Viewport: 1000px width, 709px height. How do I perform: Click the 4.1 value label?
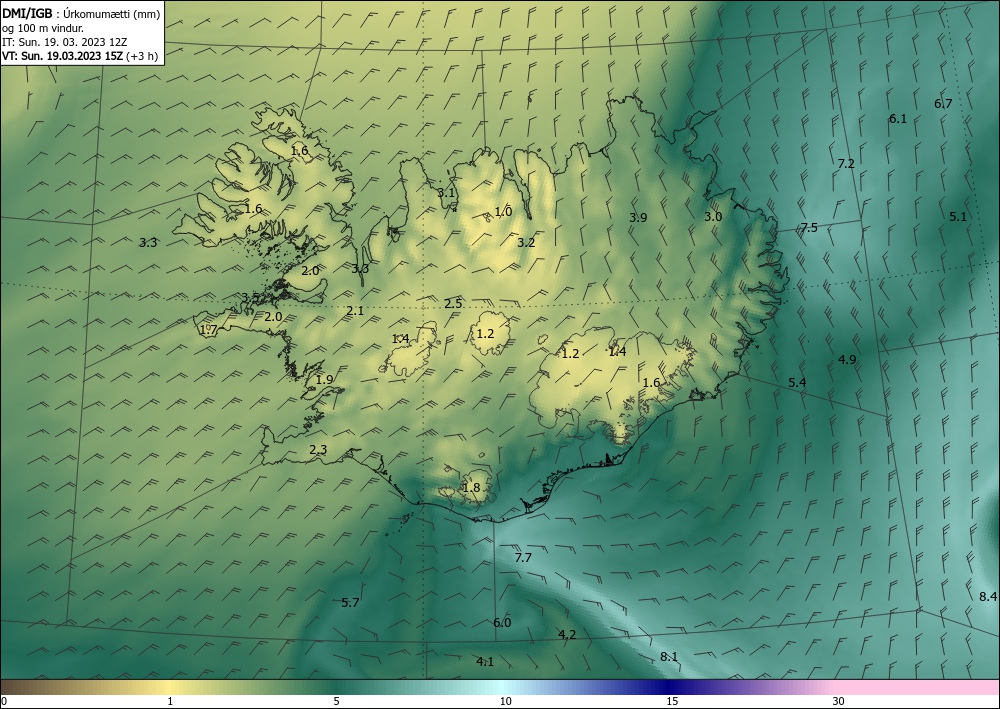point(485,661)
